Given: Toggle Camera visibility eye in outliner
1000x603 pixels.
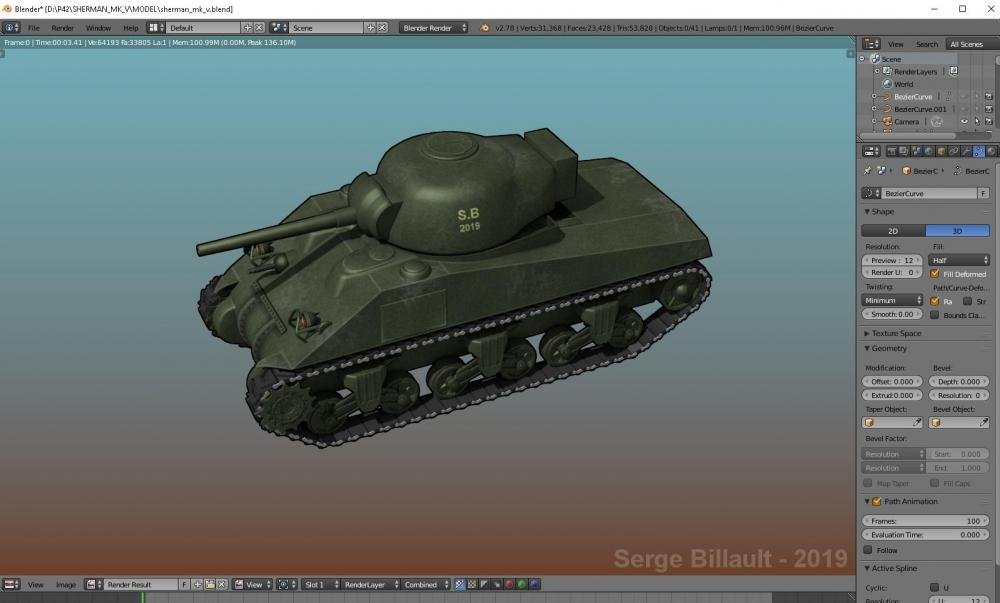Looking at the screenshot, I should click(x=965, y=122).
